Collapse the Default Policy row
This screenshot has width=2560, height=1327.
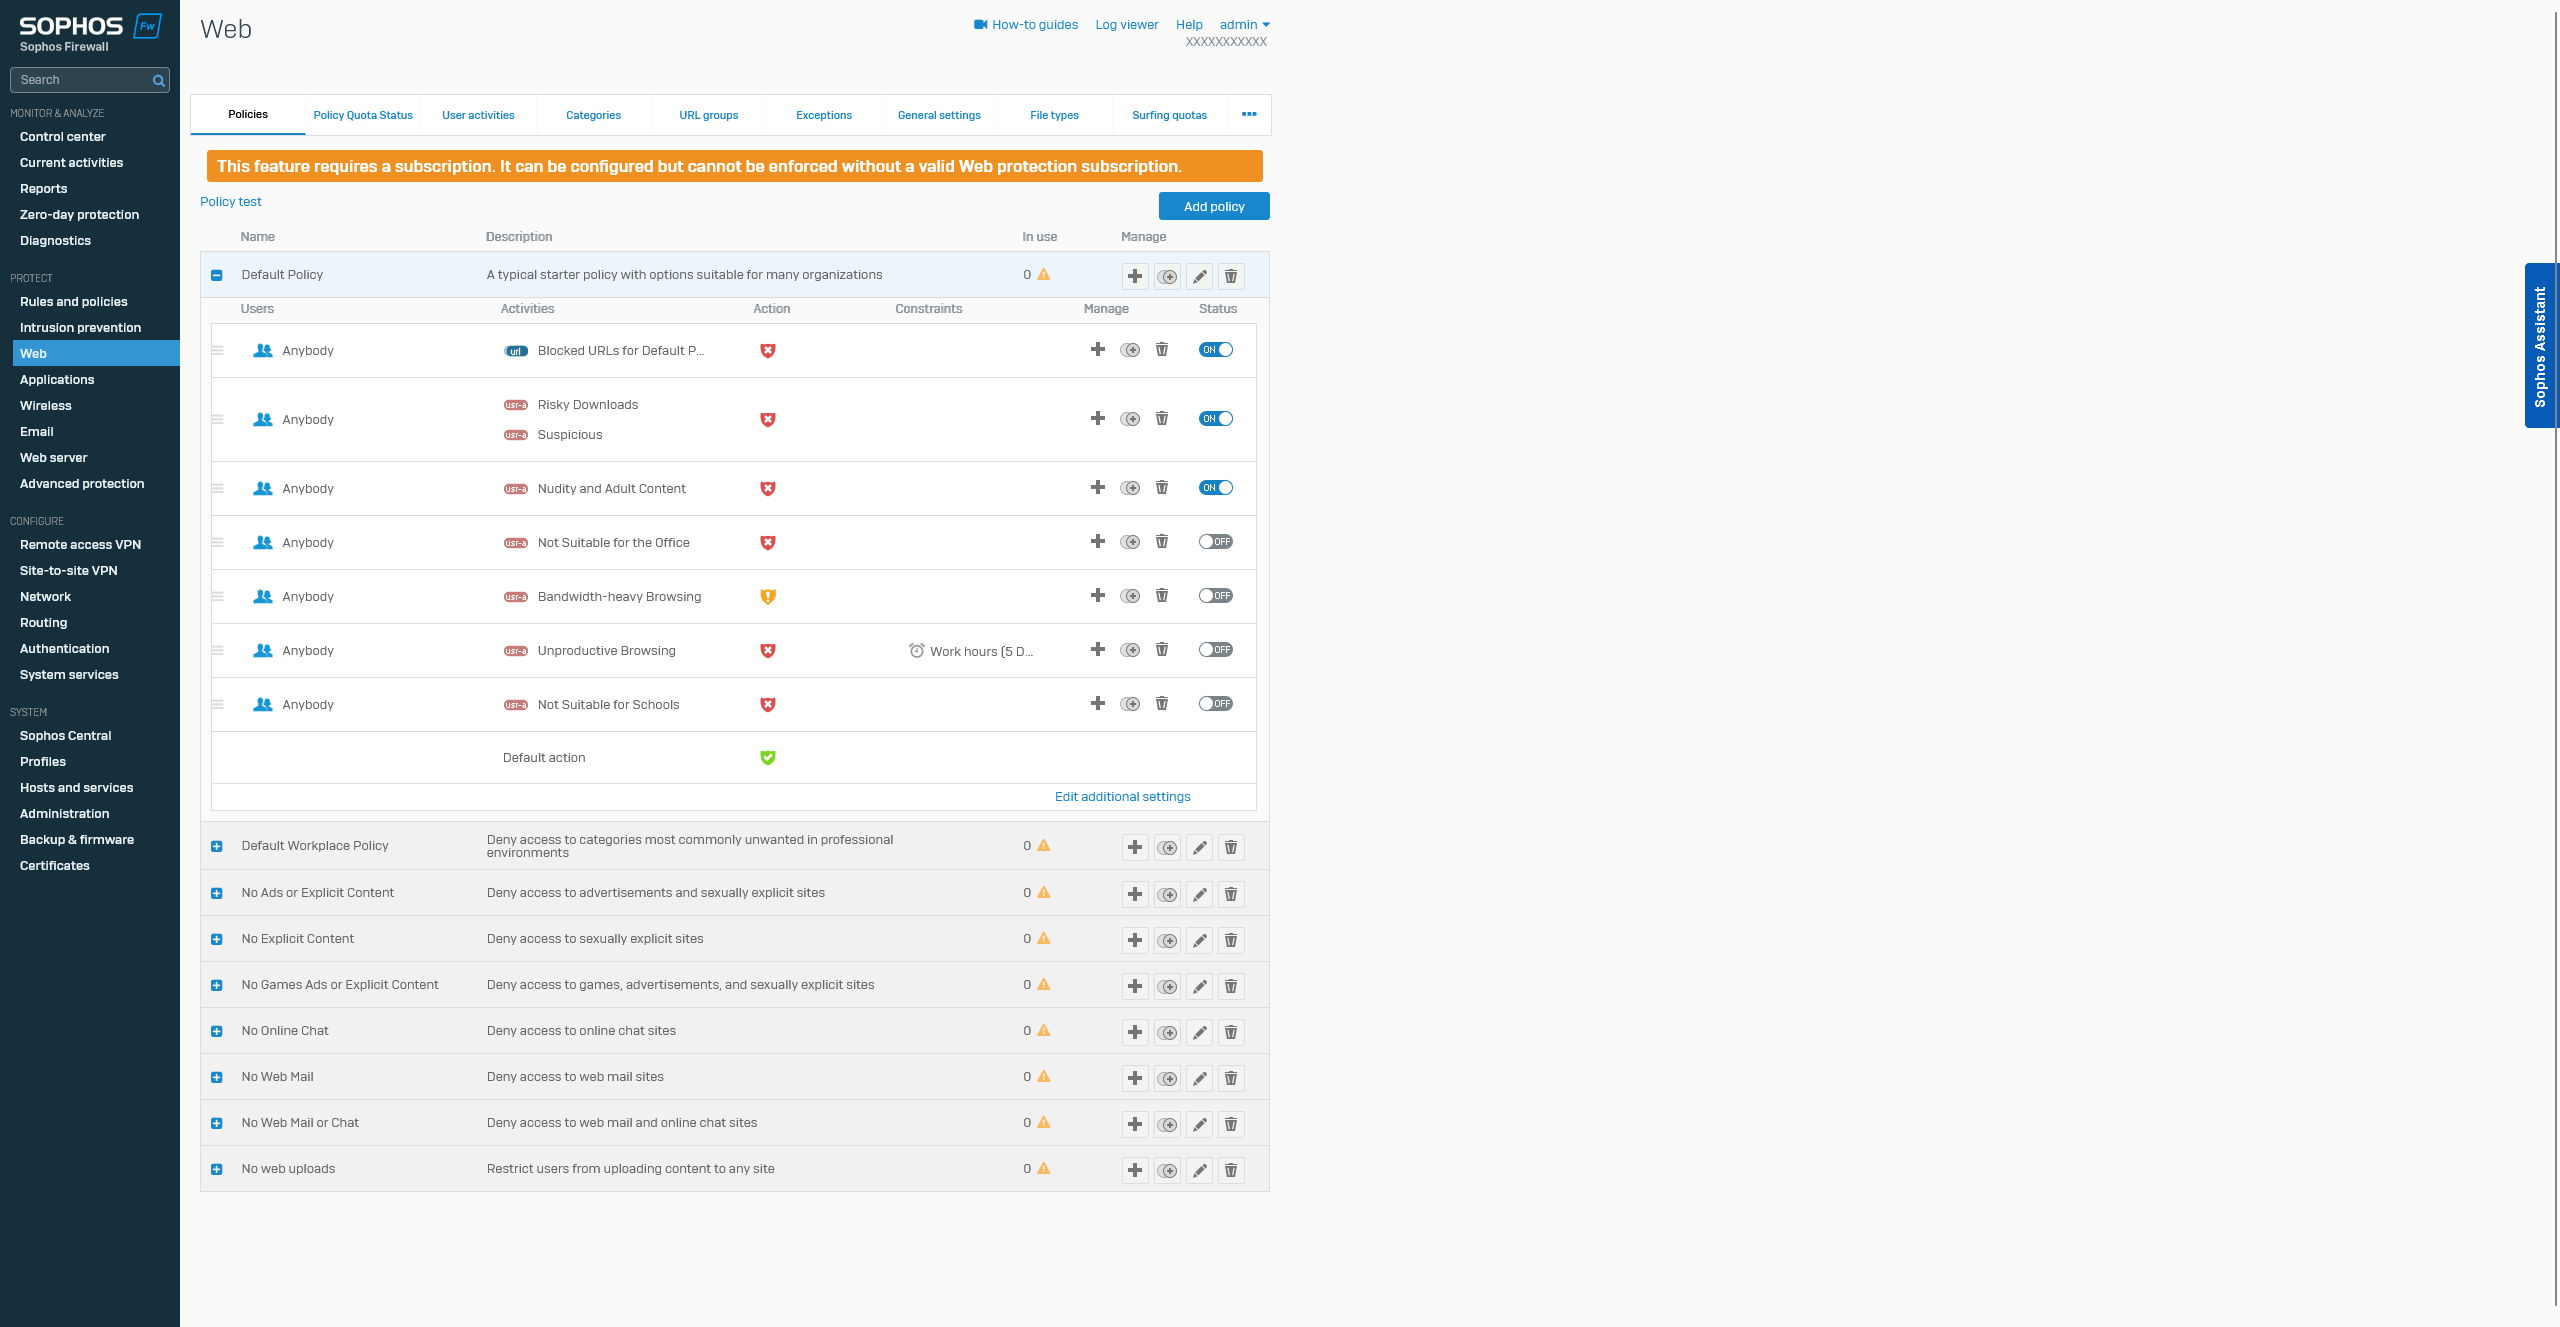[x=217, y=275]
